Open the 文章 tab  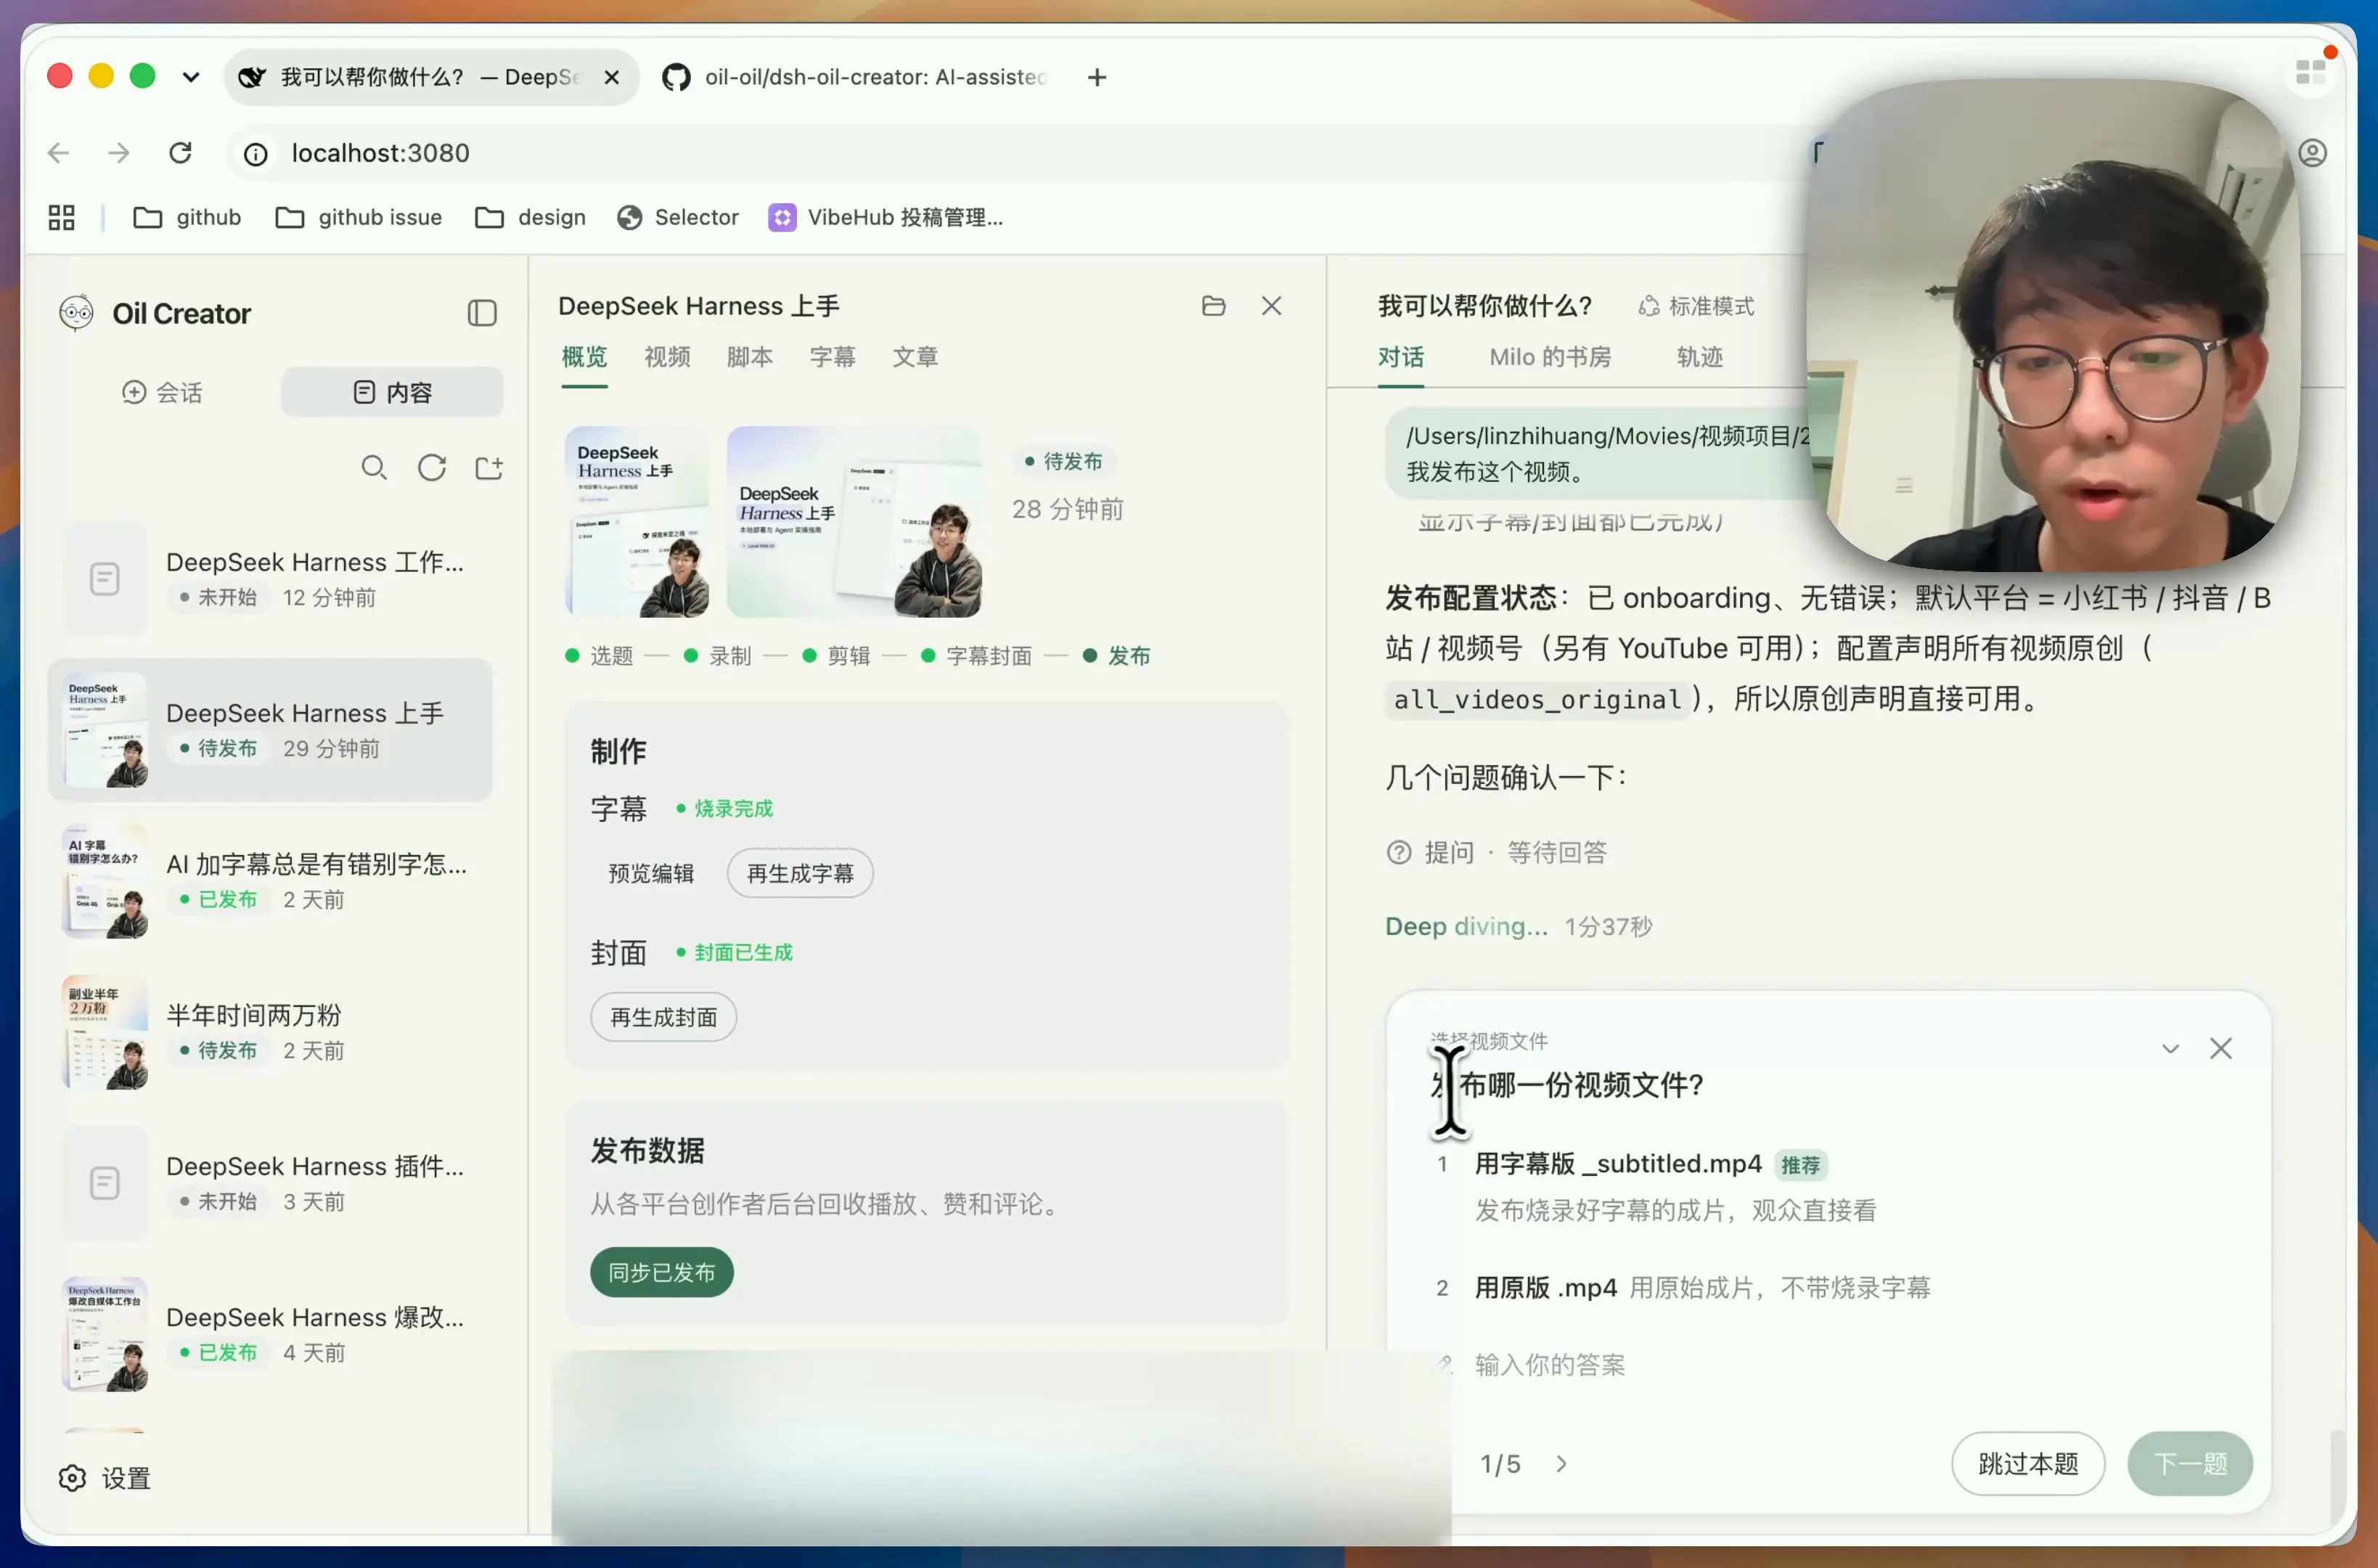(915, 357)
